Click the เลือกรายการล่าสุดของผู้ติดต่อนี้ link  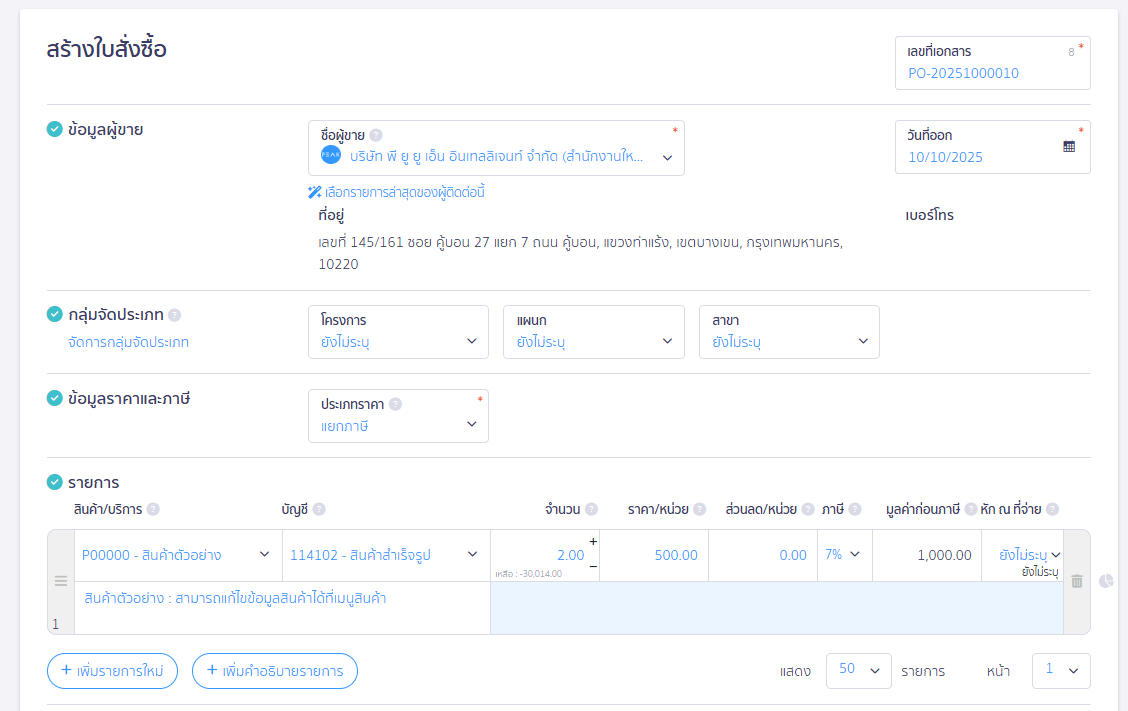397,192
